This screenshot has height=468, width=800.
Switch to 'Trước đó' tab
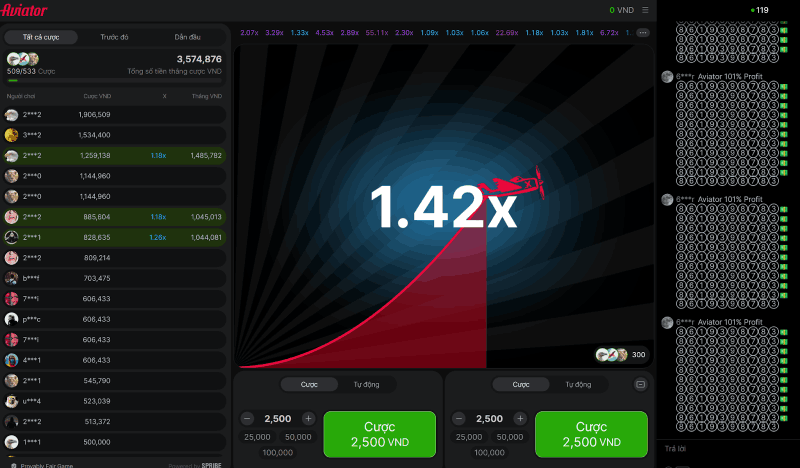[x=114, y=37]
